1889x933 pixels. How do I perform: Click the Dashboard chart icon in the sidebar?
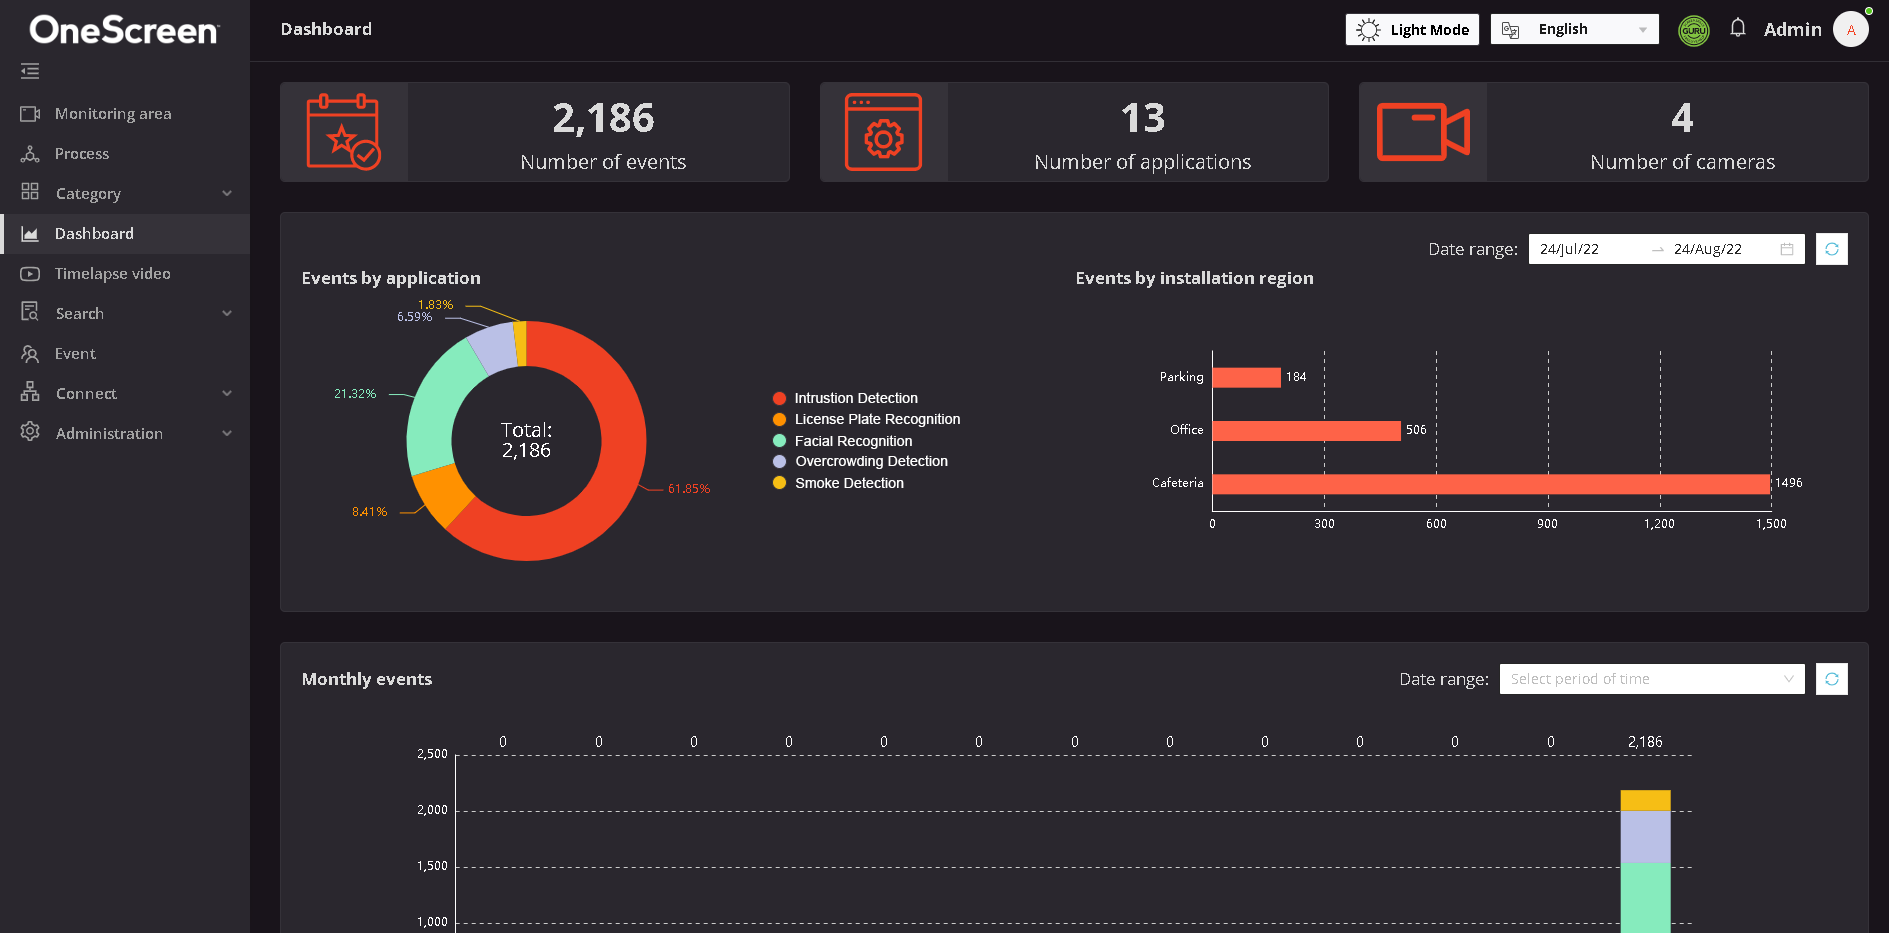[x=30, y=234]
